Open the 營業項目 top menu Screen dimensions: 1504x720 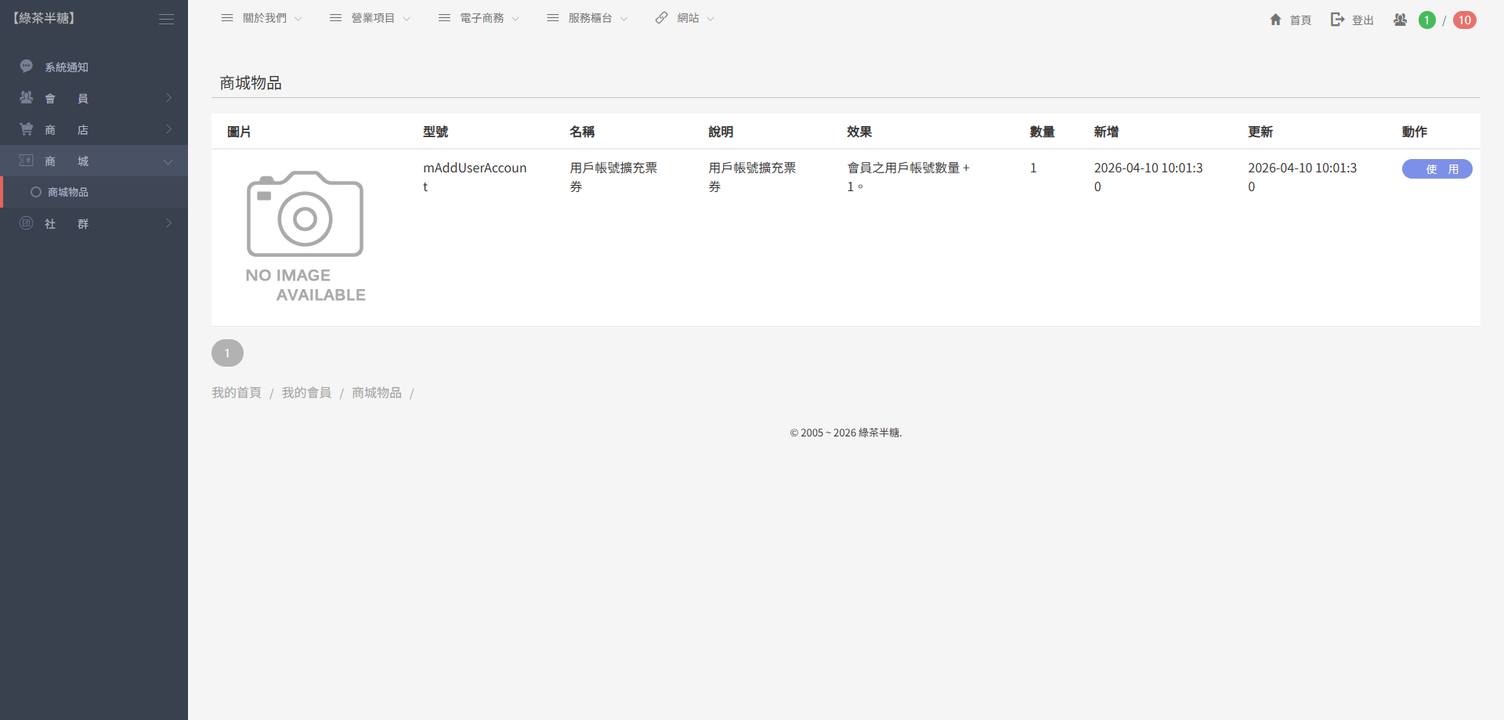tap(370, 19)
